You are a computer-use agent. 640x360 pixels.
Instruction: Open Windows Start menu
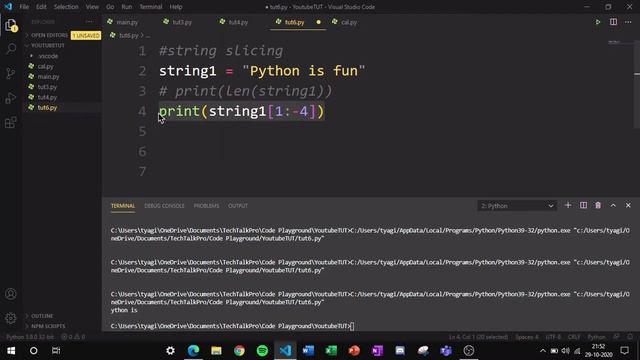coord(11,351)
